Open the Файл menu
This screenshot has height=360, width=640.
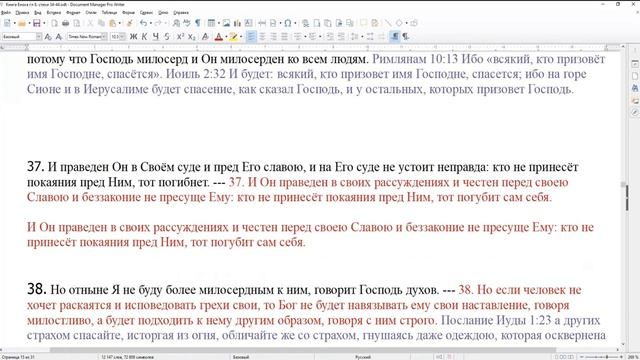[6, 13]
